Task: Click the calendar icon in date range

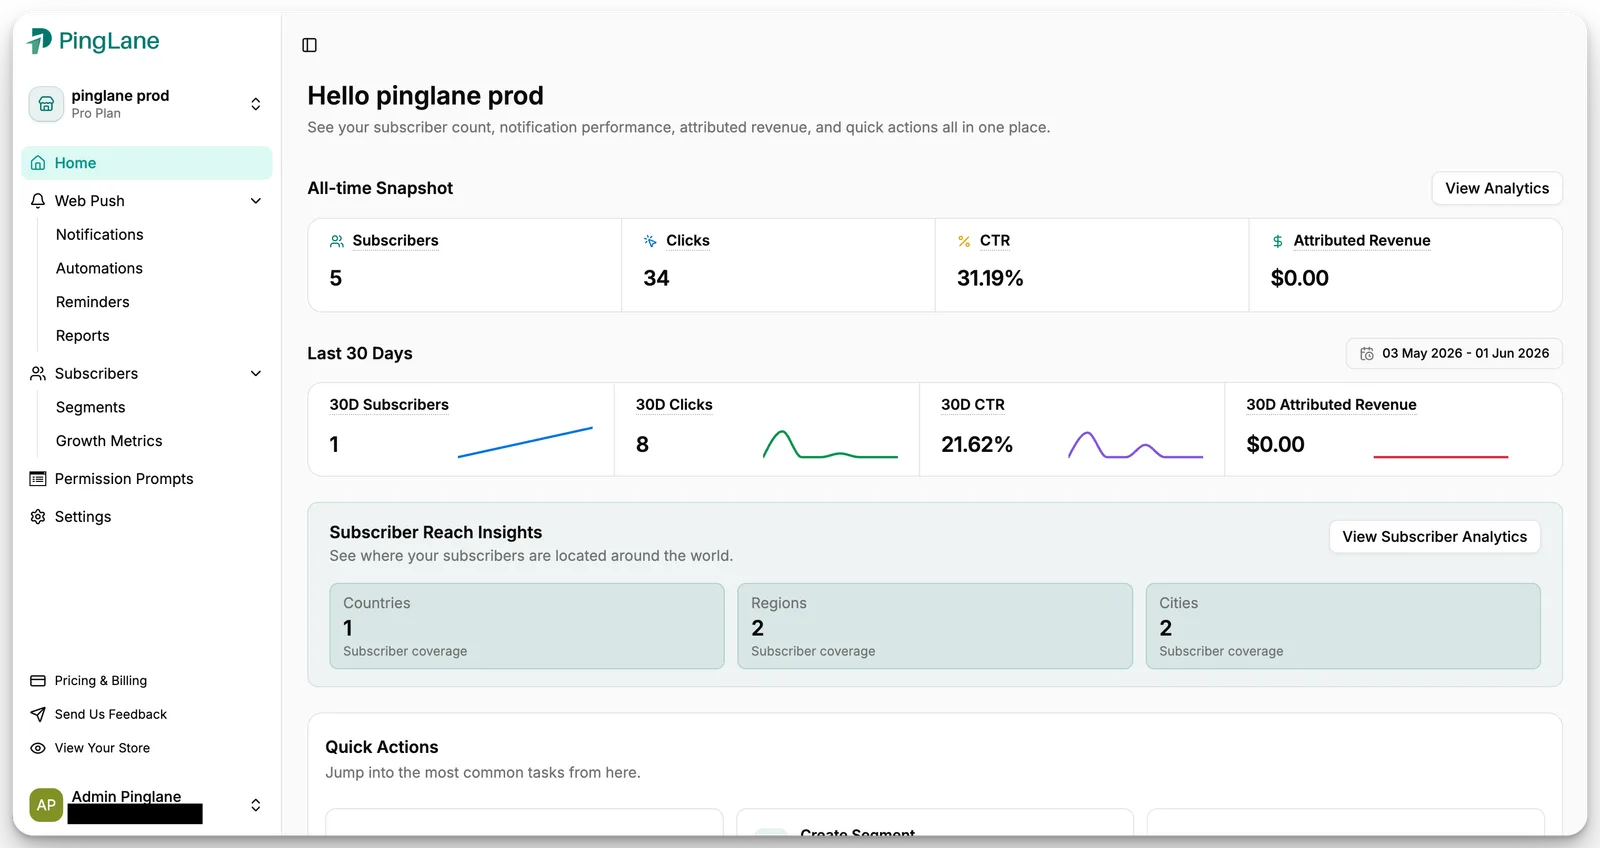Action: point(1367,354)
